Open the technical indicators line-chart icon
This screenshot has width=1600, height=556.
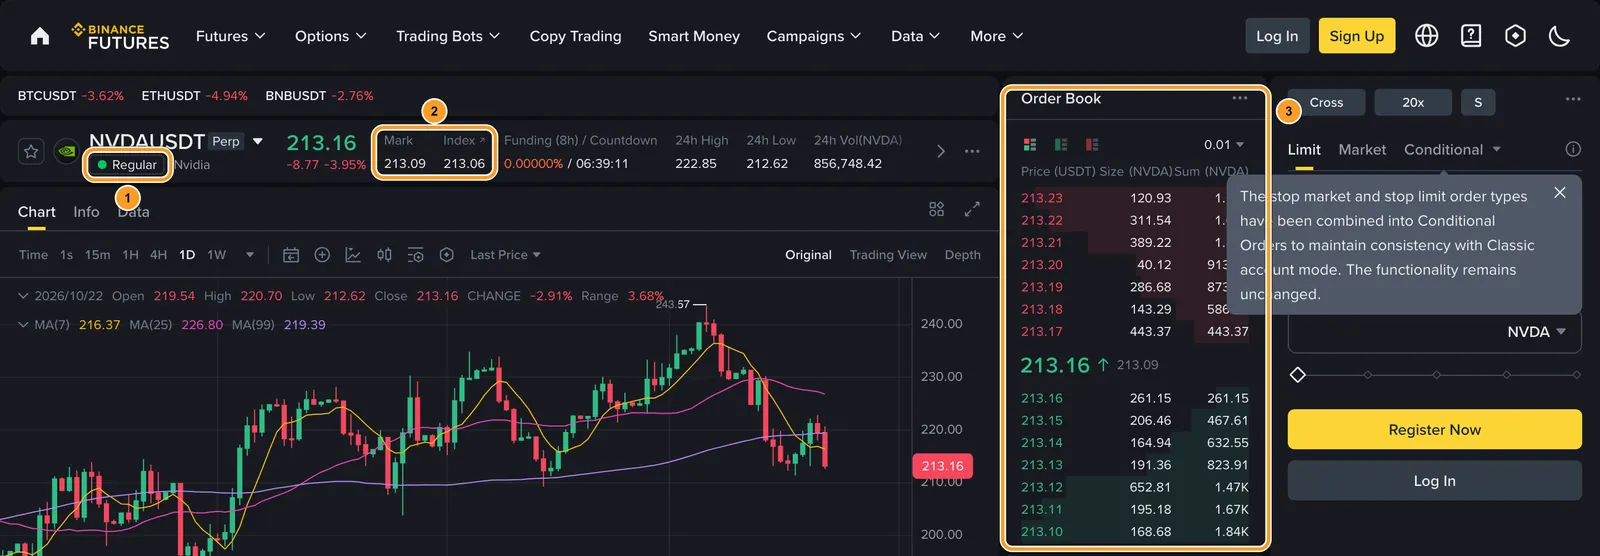(353, 255)
